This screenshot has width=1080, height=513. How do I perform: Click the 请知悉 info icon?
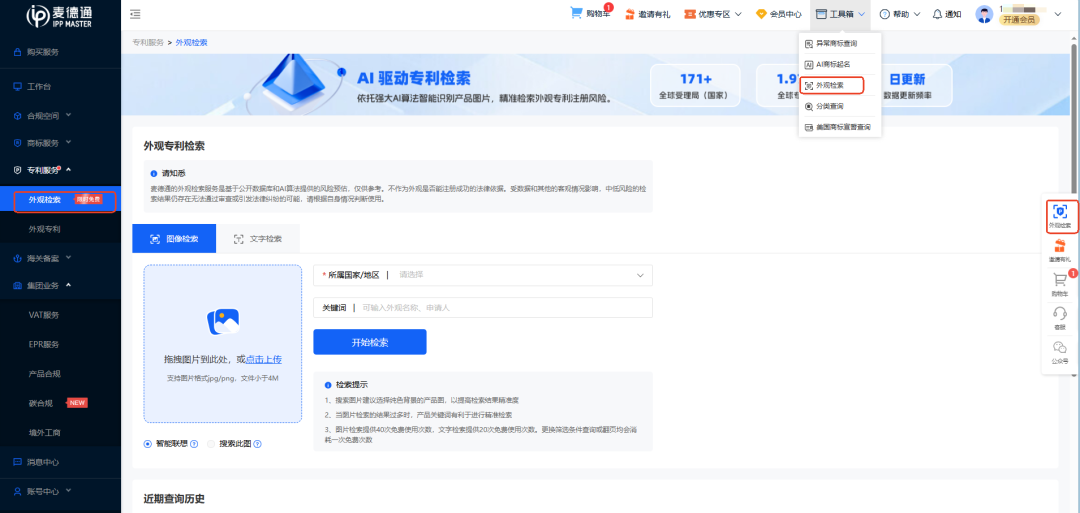(154, 173)
